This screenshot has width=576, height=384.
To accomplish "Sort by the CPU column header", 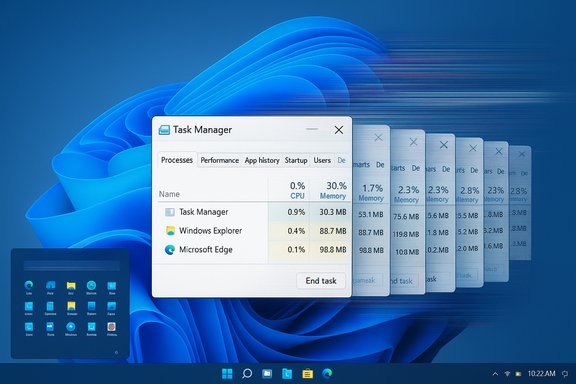I will click(x=297, y=190).
